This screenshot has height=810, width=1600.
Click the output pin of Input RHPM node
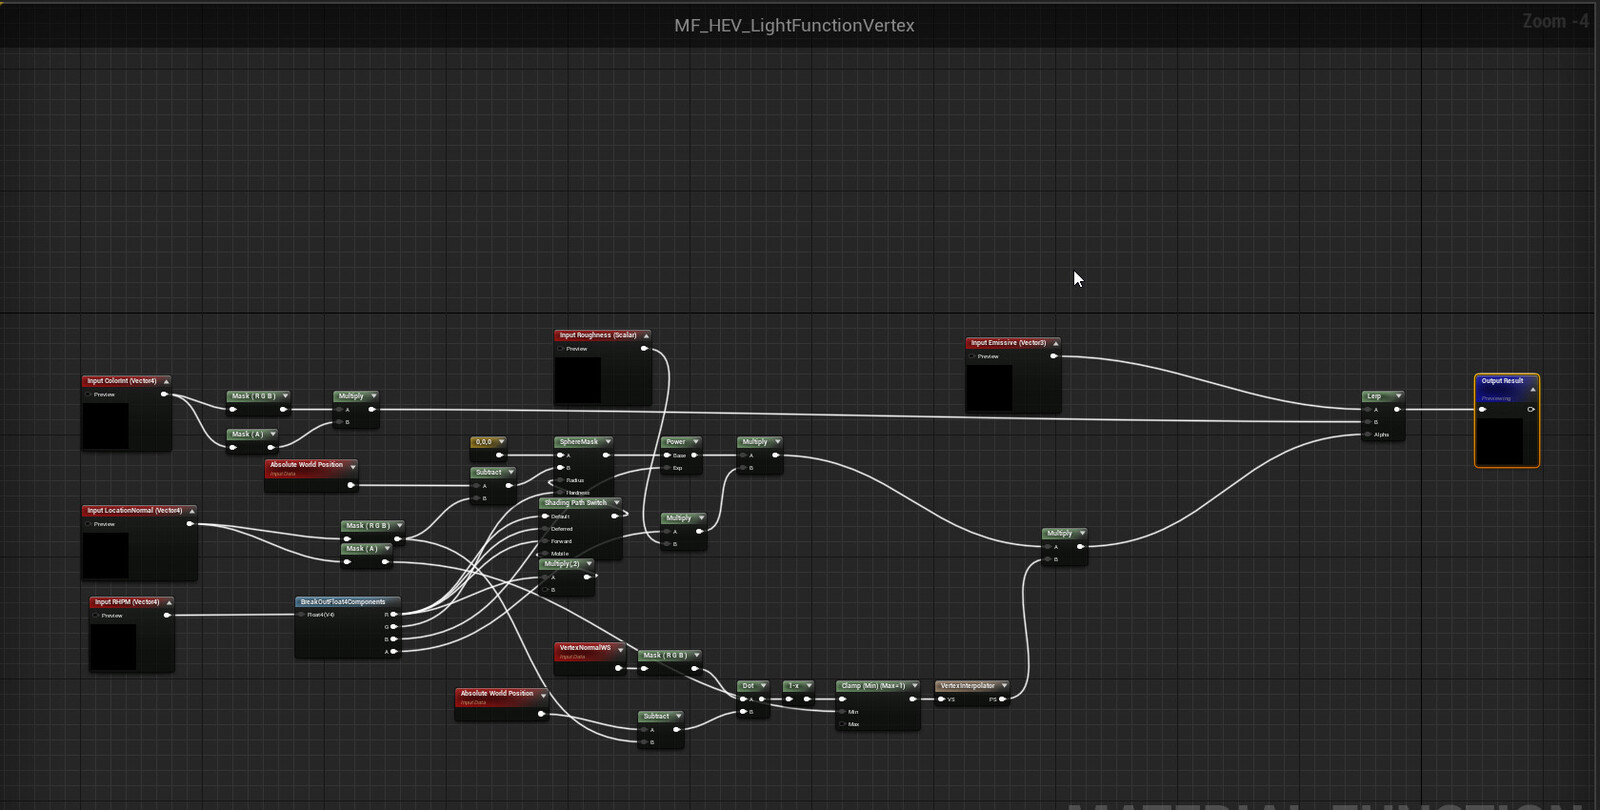tap(168, 615)
